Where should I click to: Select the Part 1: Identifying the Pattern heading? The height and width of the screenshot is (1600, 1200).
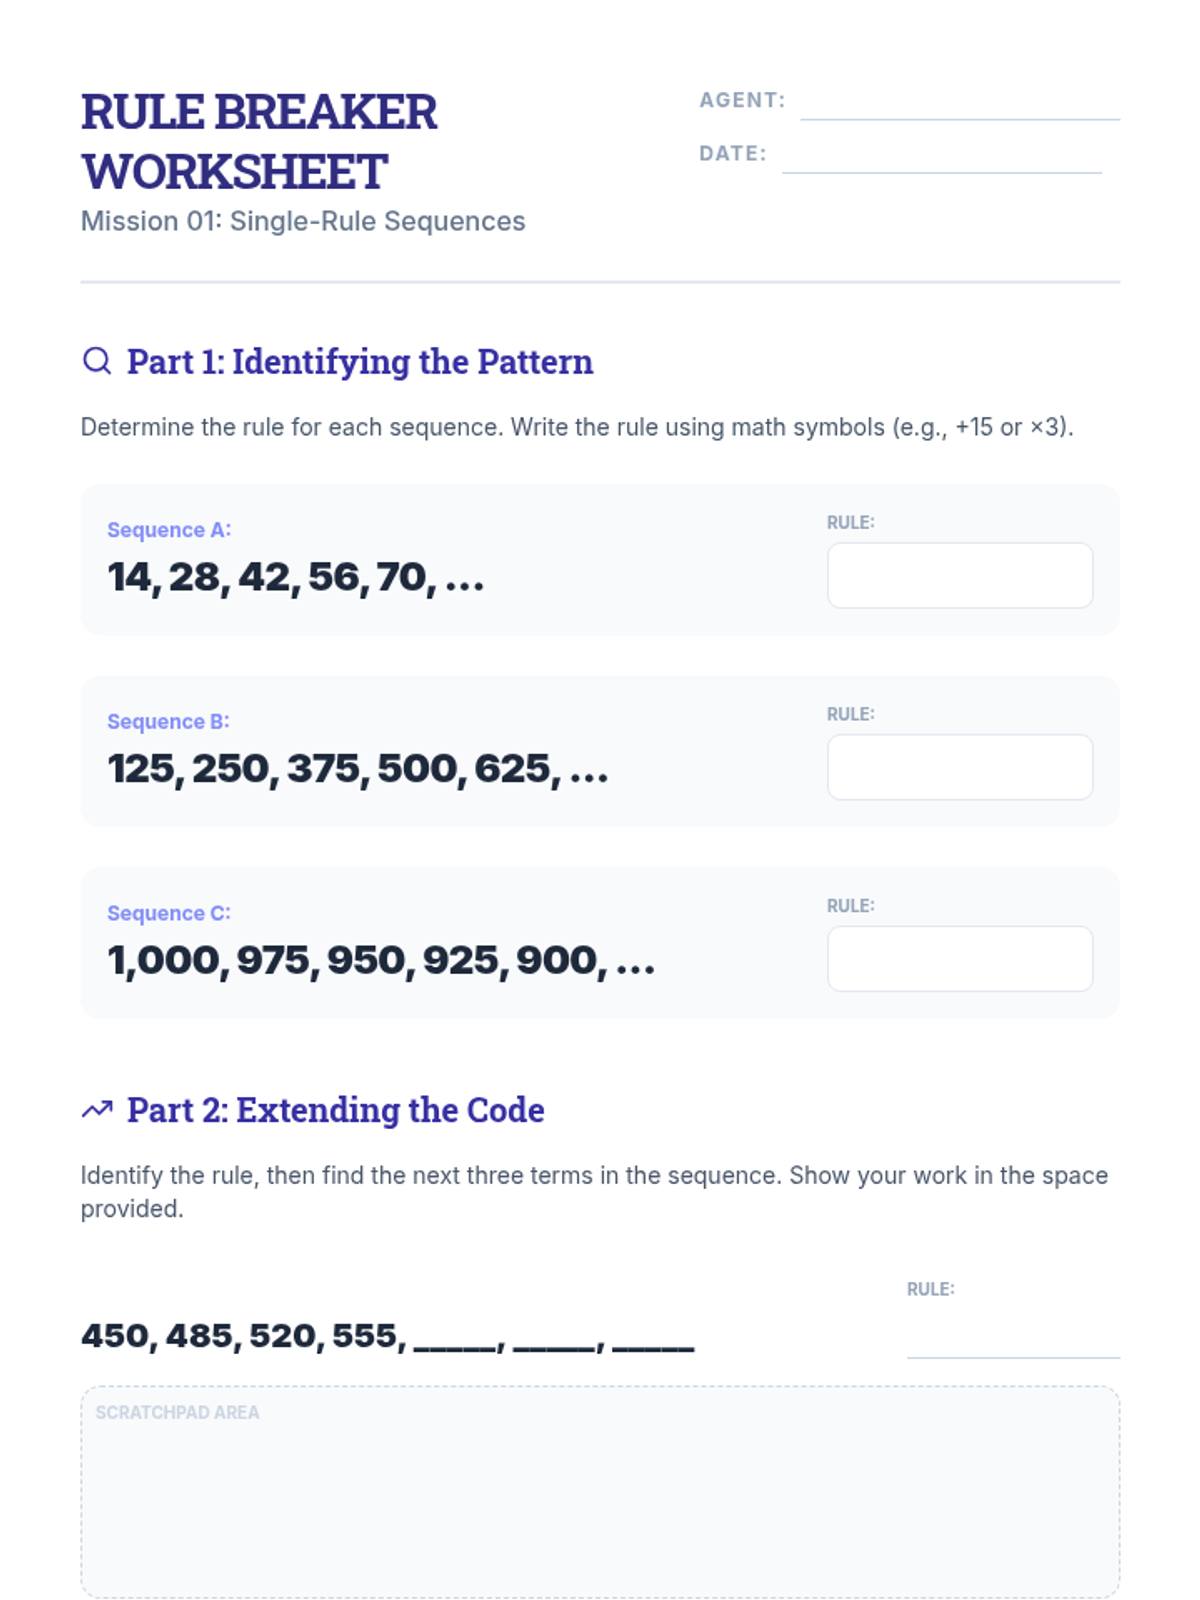coord(359,361)
